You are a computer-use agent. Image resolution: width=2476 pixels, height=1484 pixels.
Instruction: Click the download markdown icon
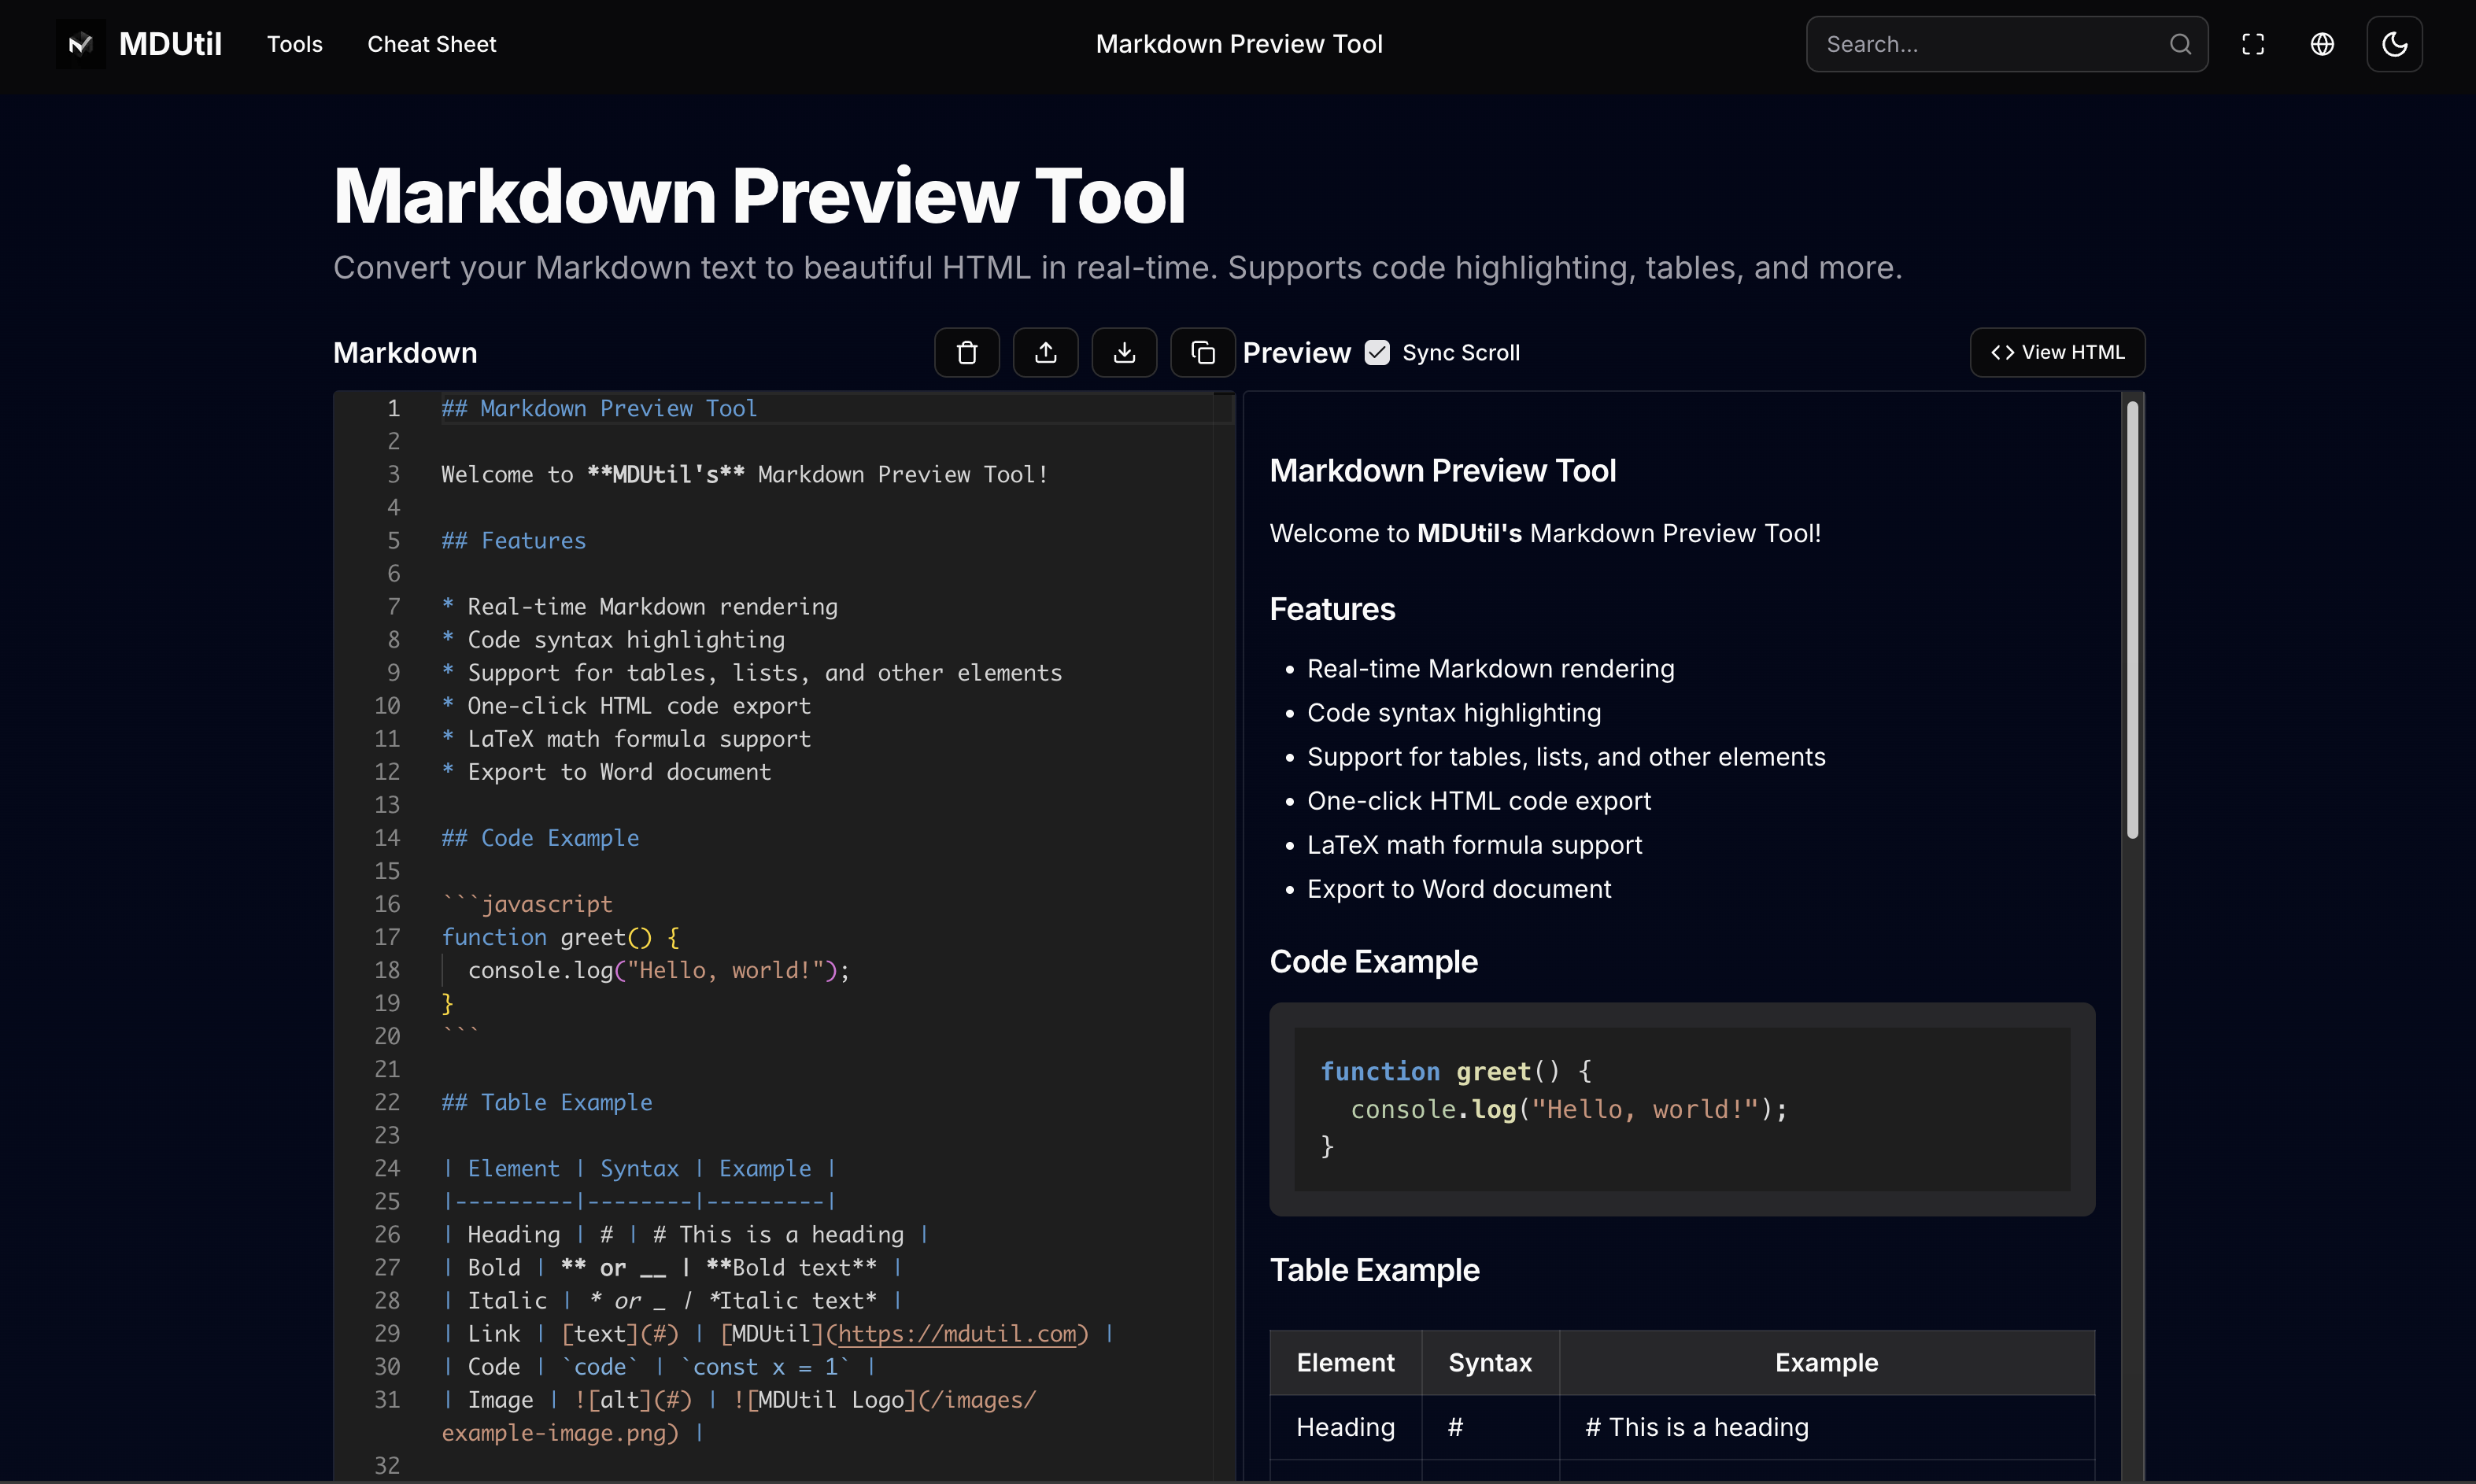tap(1124, 352)
